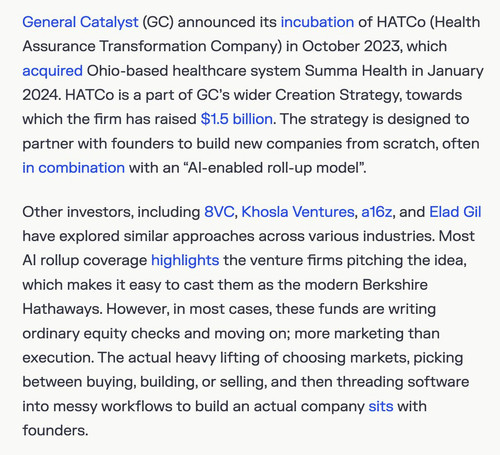Click the text 'ordinary equity checks'
Image resolution: width=500 pixels, height=455 pixels.
[101, 334]
